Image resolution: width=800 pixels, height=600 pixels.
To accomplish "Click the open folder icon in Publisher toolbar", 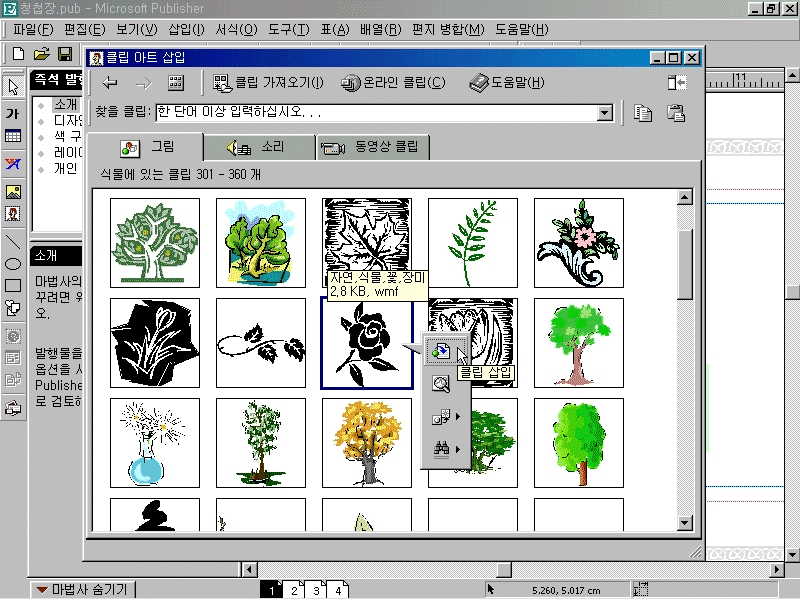I will [42, 54].
